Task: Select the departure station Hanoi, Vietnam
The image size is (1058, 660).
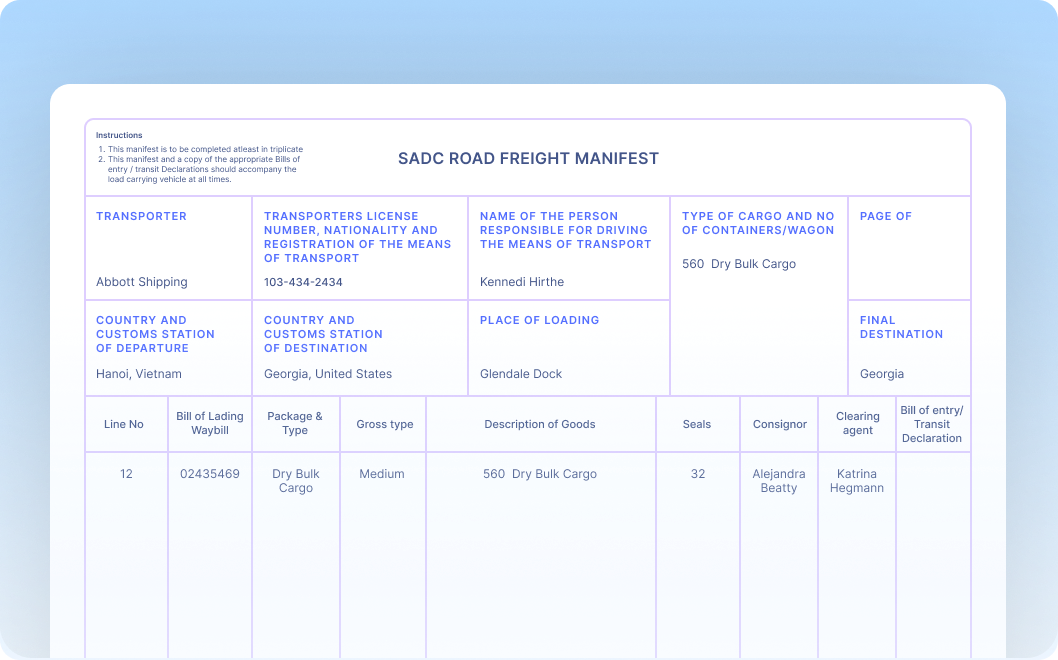Action: 137,374
